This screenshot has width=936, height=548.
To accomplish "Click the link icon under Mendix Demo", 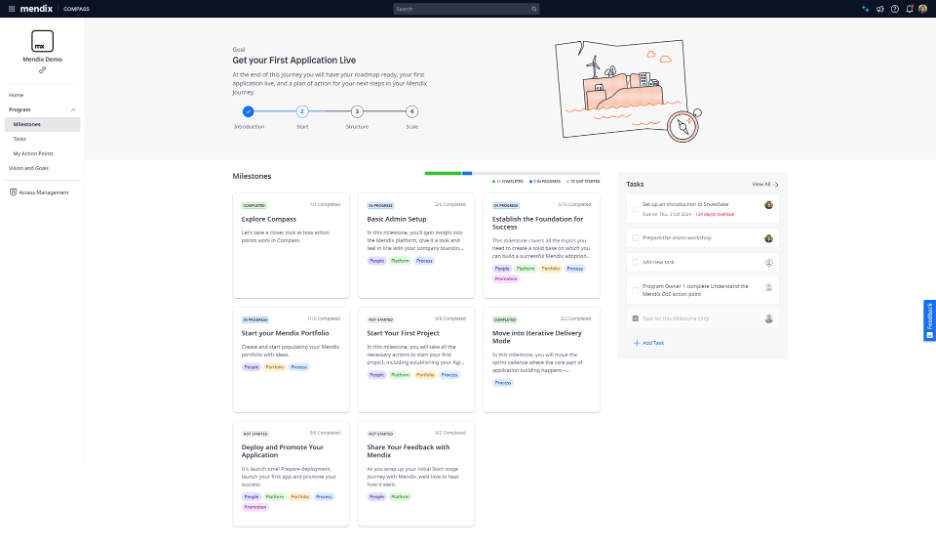I will point(42,70).
